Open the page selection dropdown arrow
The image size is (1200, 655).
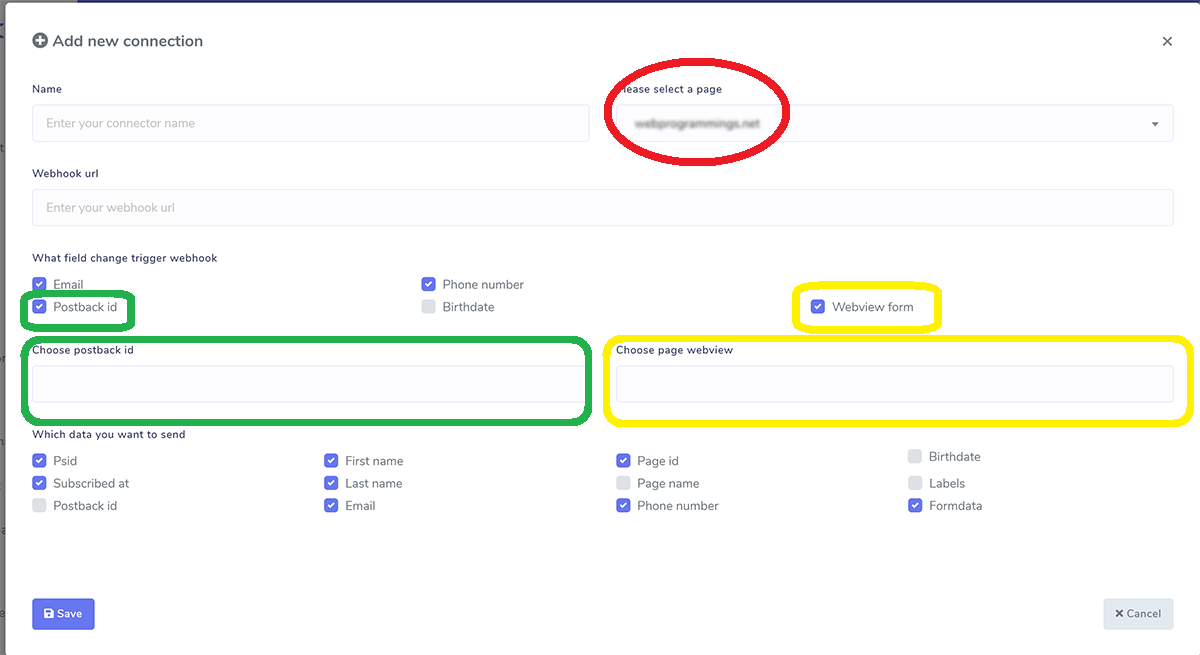[x=1153, y=123]
